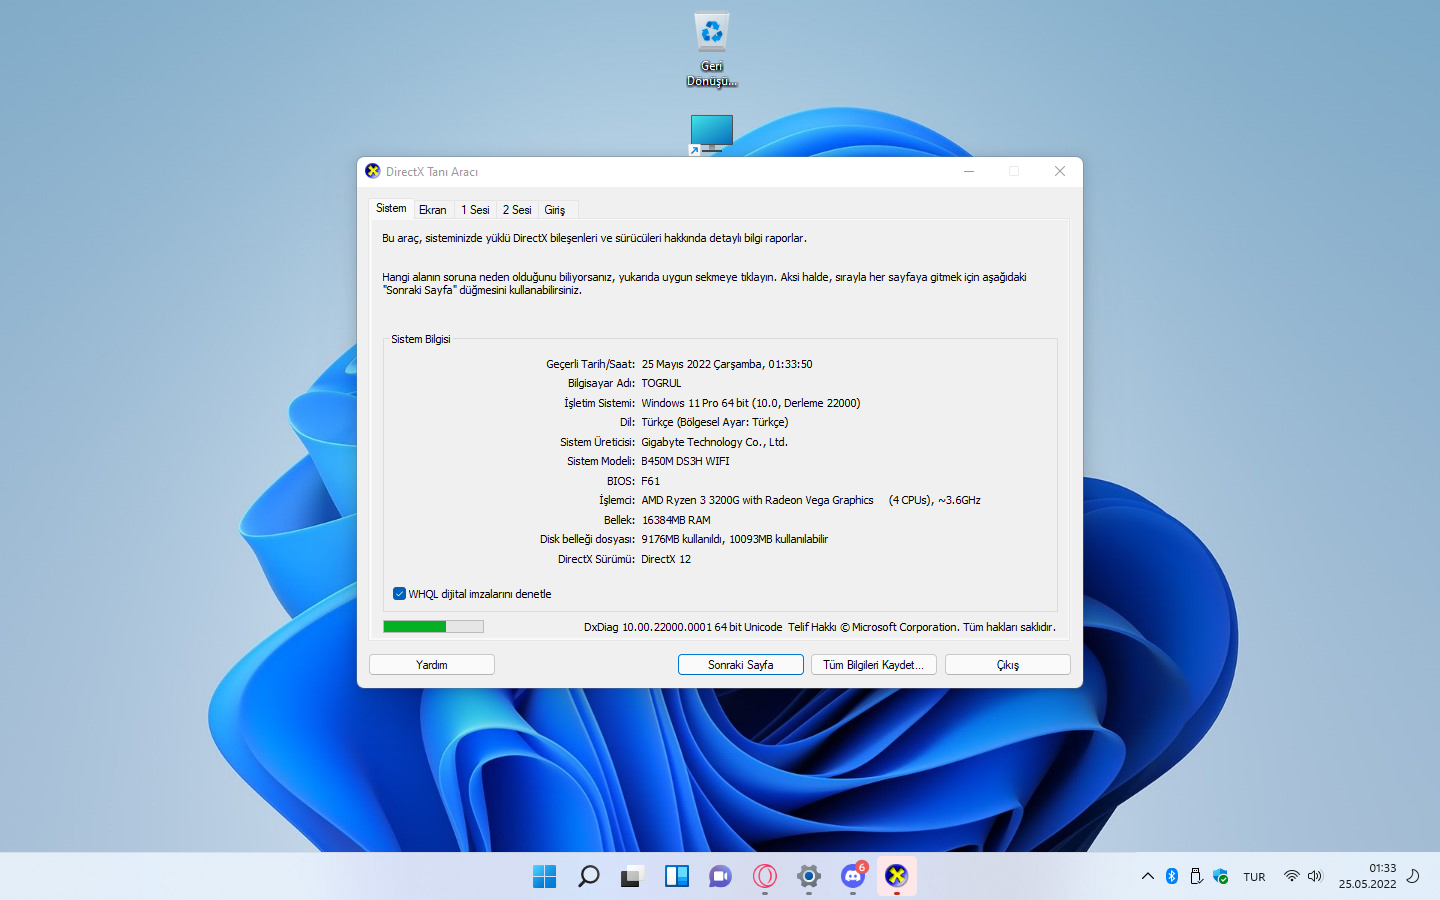Click the DirectX Tanı Aracı title bar icon
Viewport: 1440px width, 900px height.
(373, 171)
